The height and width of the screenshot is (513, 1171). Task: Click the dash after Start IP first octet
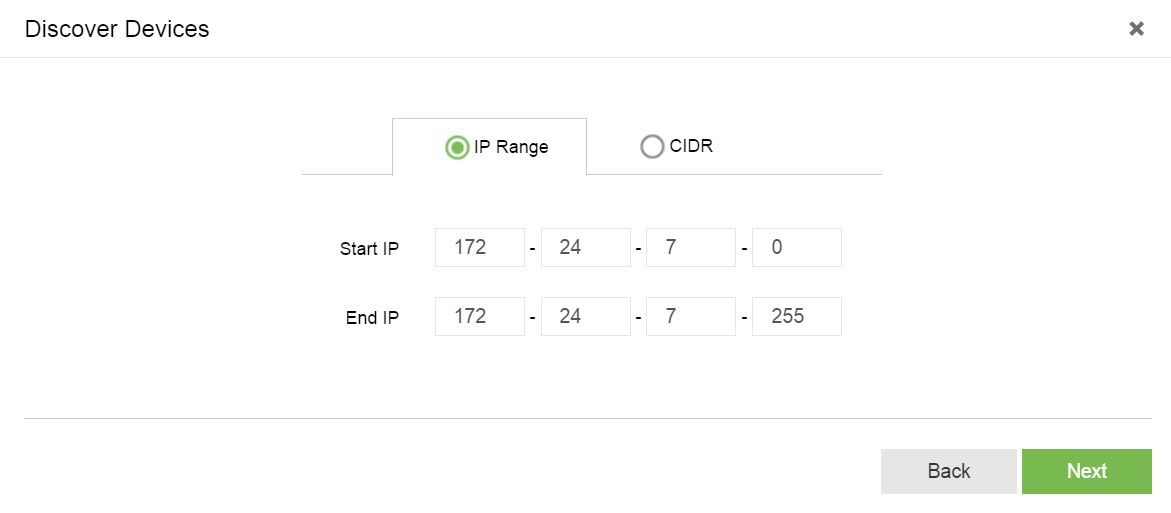pos(533,249)
